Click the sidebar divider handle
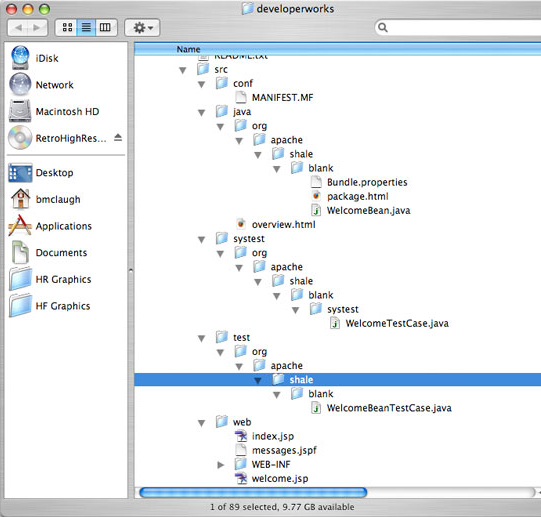This screenshot has height=517, width=541. click(131, 270)
